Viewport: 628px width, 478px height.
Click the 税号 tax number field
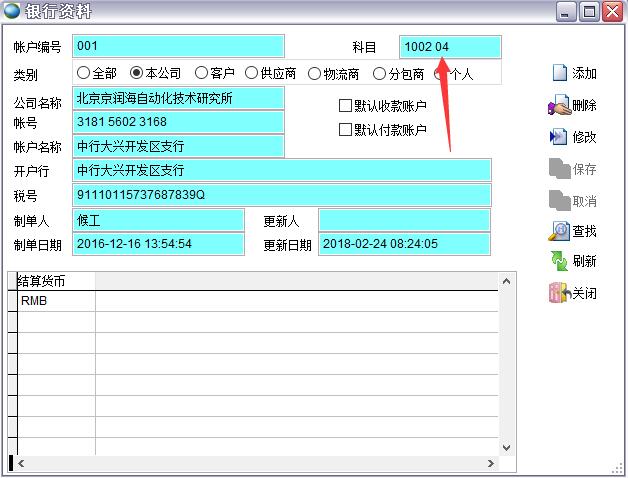[282, 194]
